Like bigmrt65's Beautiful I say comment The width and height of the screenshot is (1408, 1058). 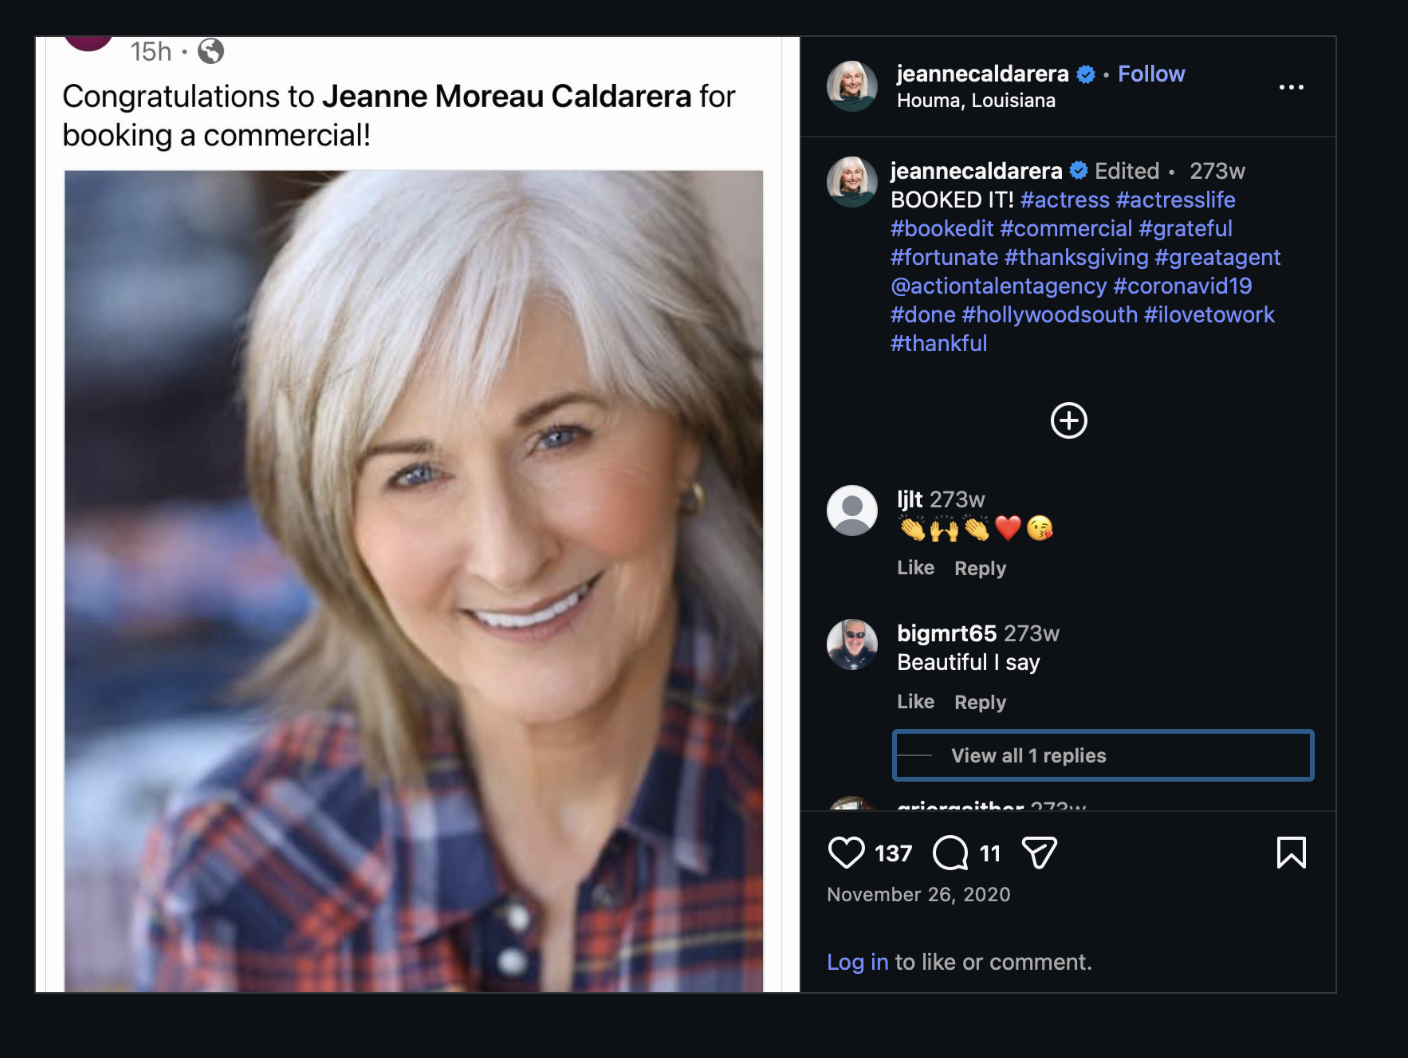(x=915, y=701)
